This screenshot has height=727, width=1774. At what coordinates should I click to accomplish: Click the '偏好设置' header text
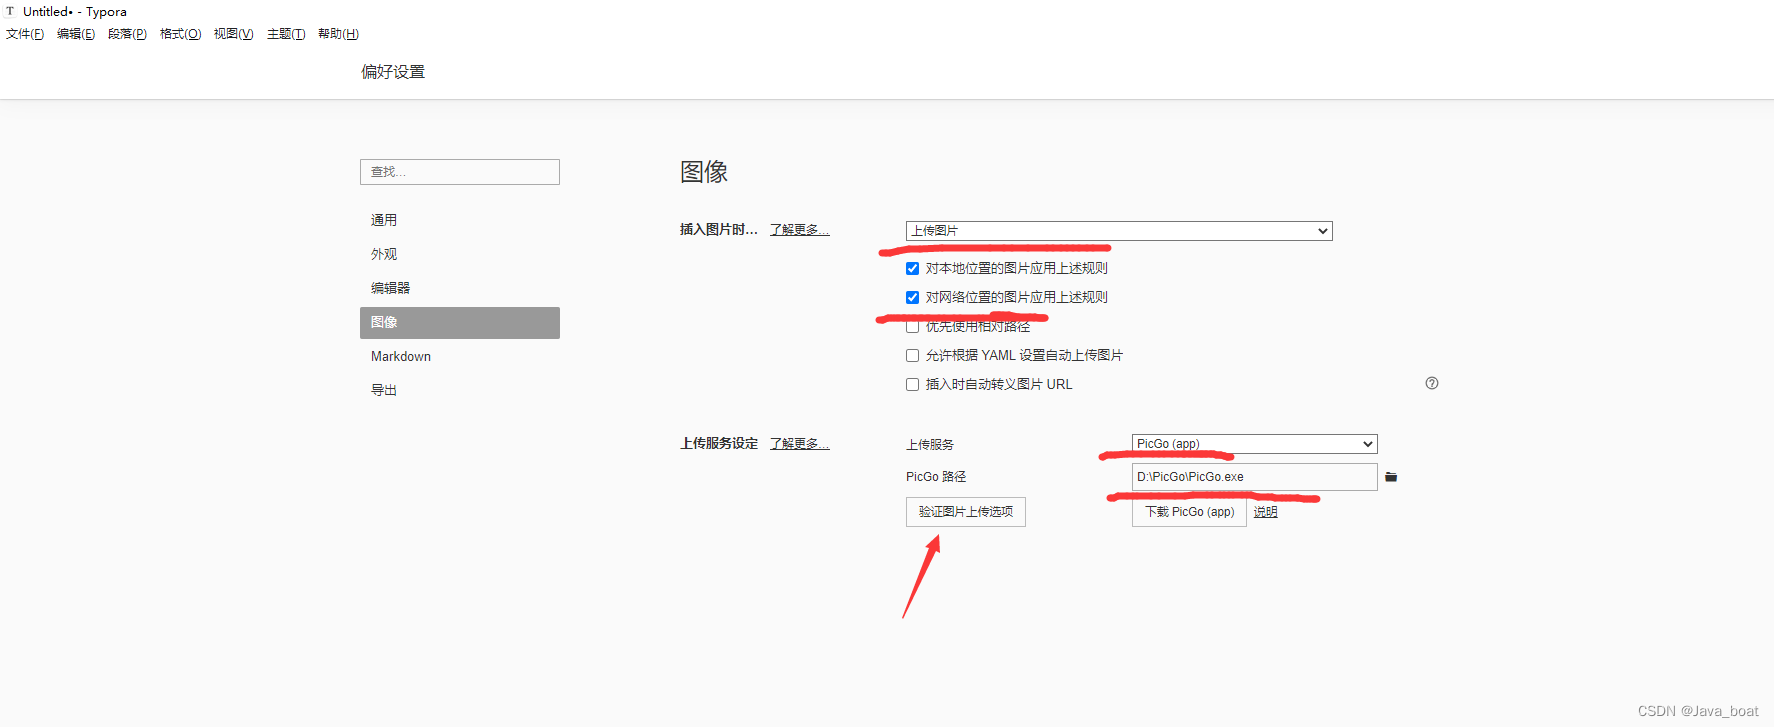click(x=393, y=72)
